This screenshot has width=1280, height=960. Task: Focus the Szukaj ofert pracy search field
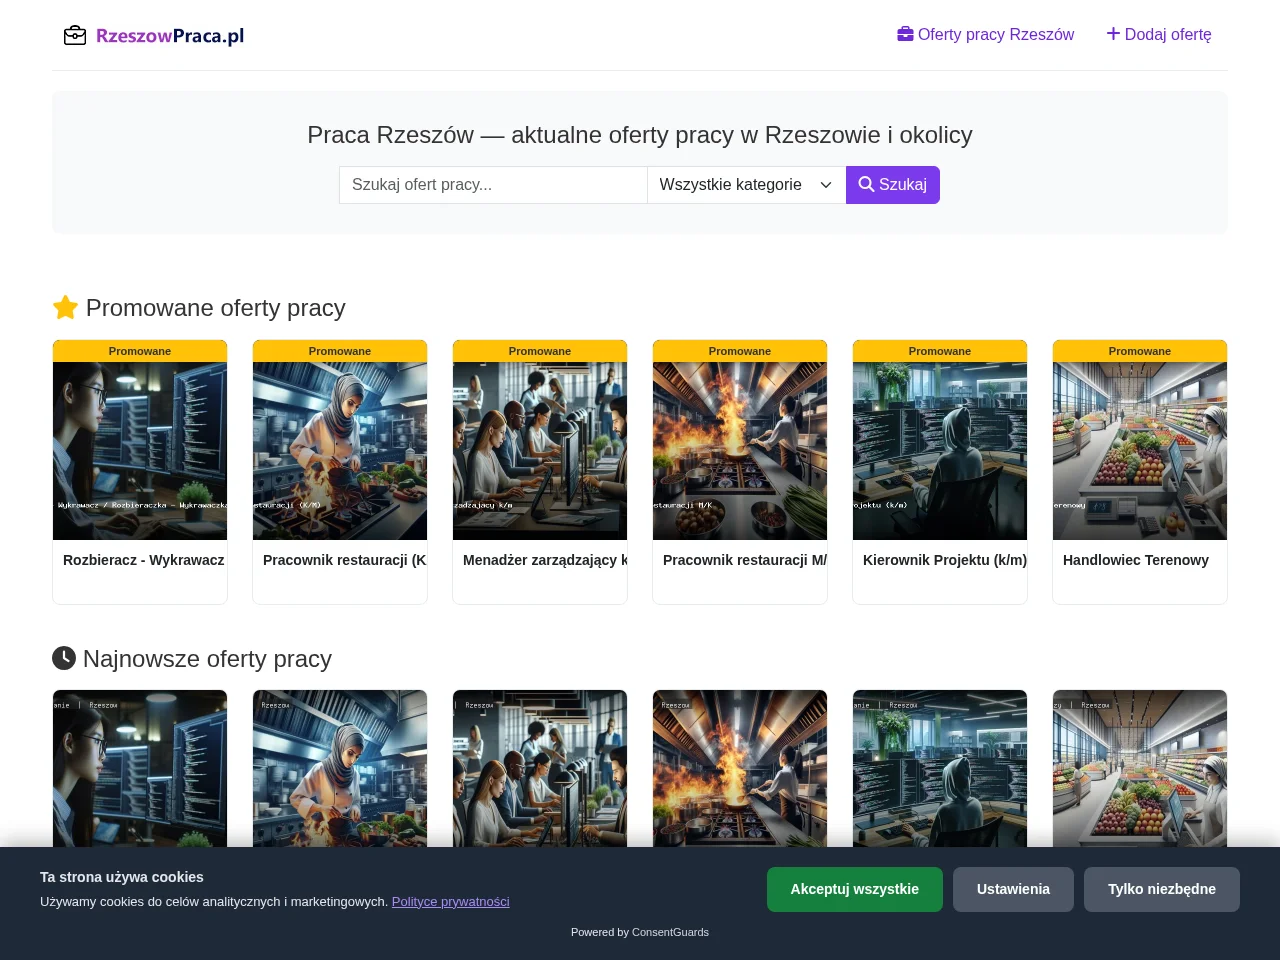coord(493,185)
